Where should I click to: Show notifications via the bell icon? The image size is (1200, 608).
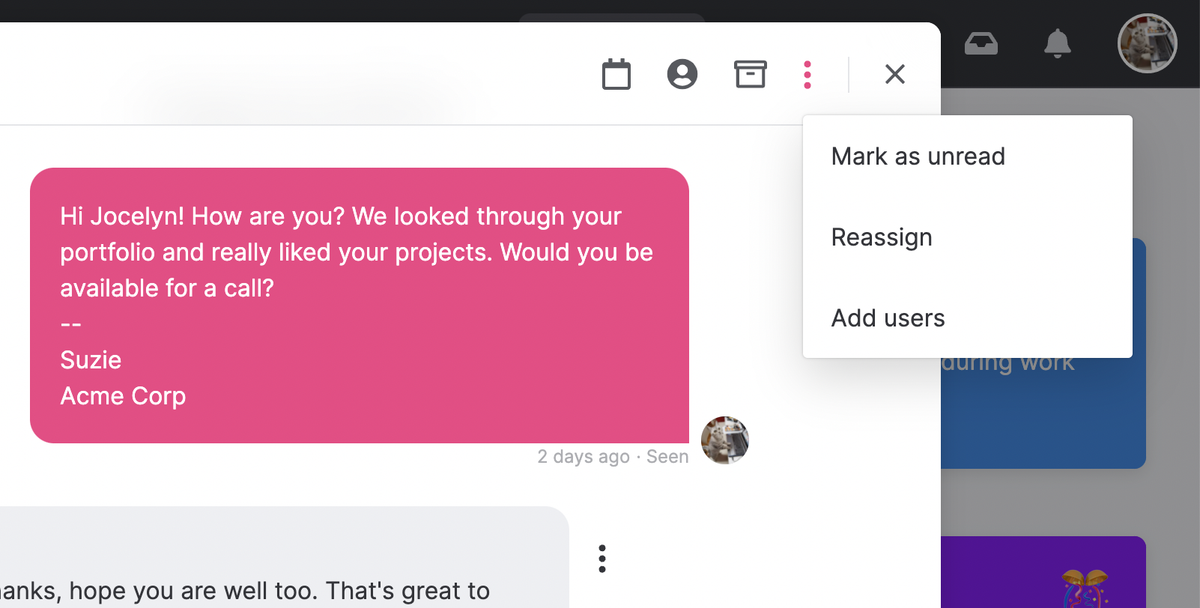[x=1057, y=43]
